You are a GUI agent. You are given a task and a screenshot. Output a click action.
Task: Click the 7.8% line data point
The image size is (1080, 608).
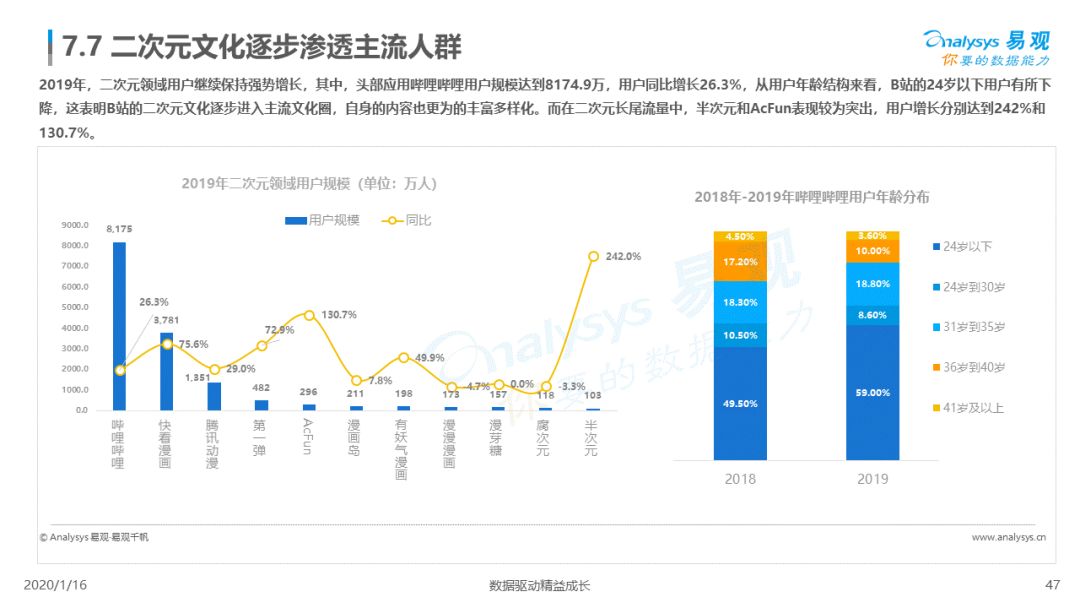pyautogui.click(x=356, y=380)
